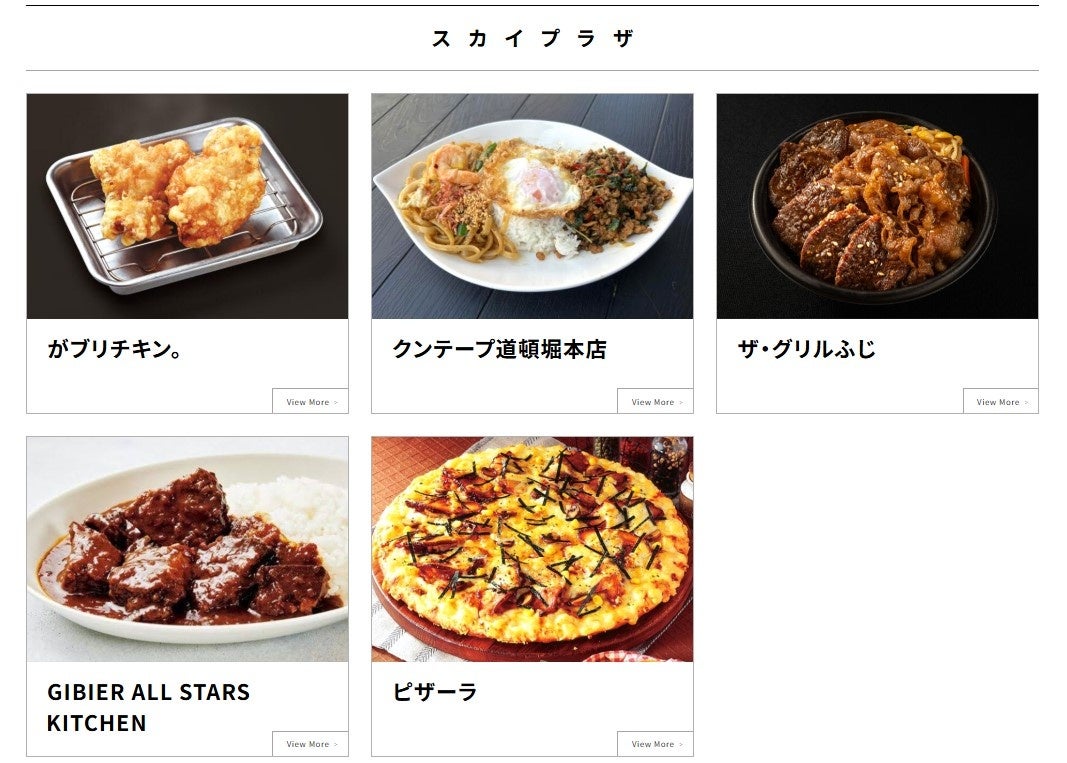Screen dimensions: 1067x763
Task: Click View More under がブリチキン。
Action: [310, 402]
